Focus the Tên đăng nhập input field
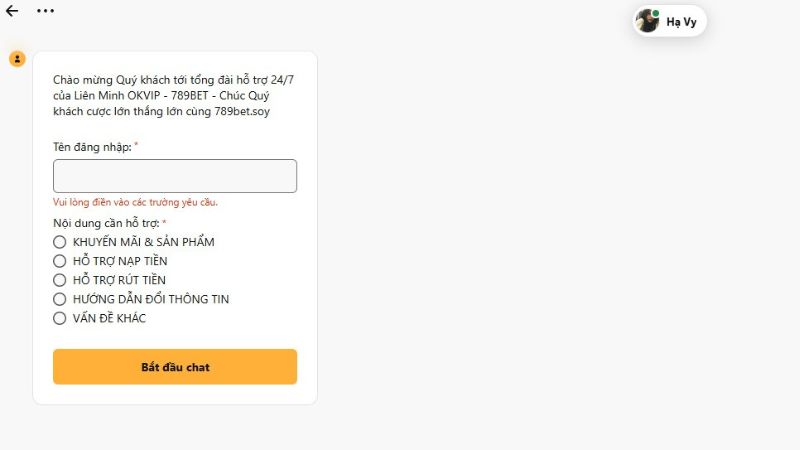800x450 pixels. 175,176
